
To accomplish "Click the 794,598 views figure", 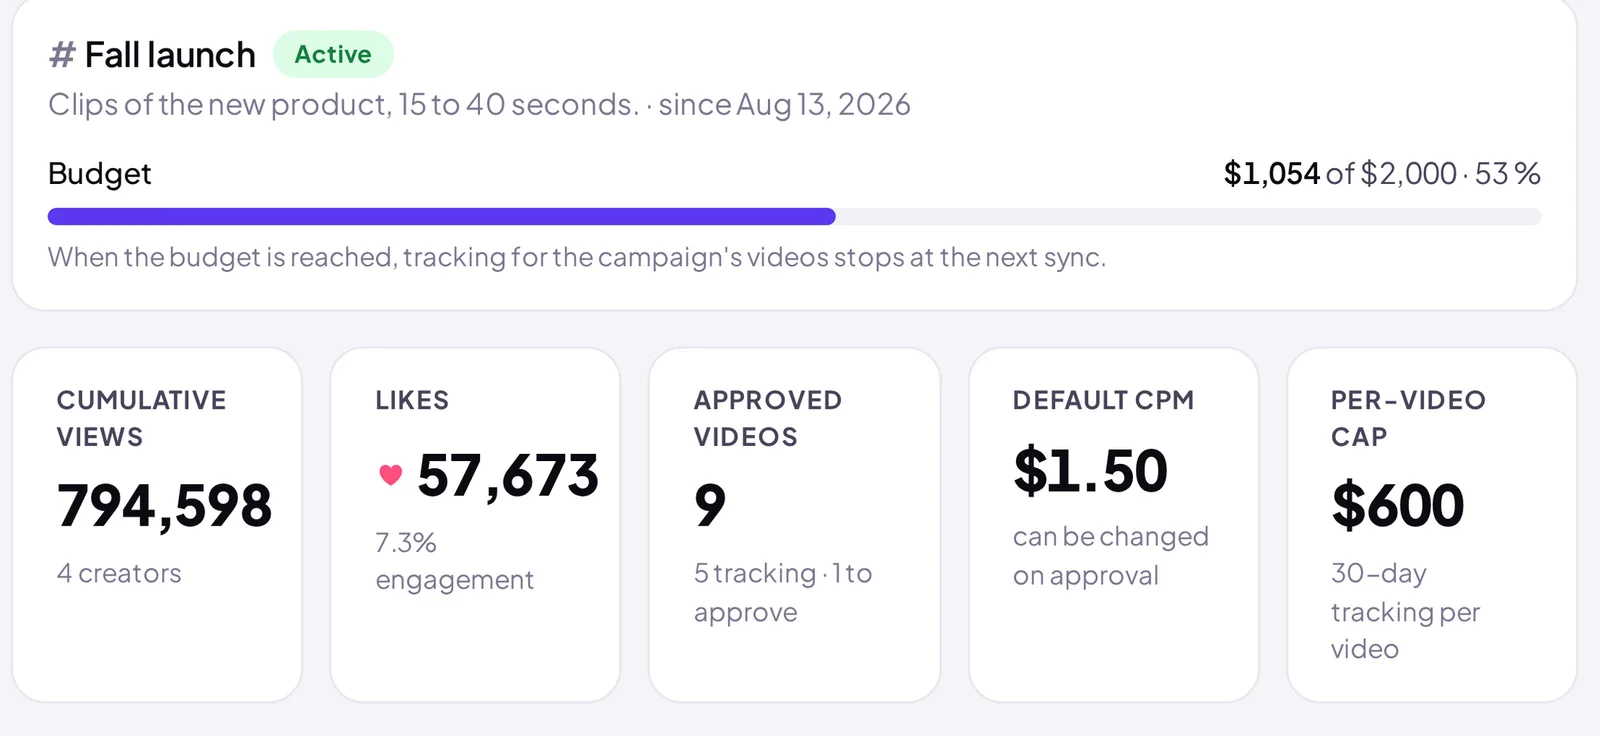I will (164, 505).
